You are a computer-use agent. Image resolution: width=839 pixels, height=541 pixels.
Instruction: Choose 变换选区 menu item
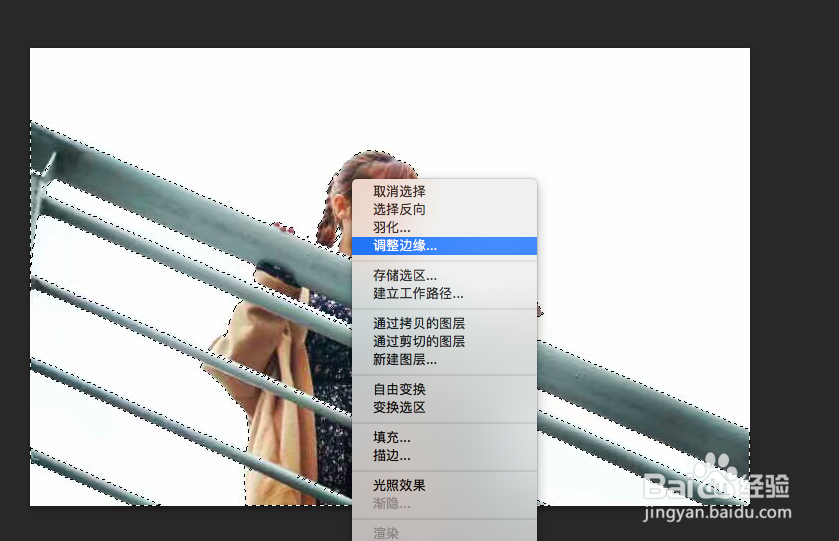tap(444, 408)
